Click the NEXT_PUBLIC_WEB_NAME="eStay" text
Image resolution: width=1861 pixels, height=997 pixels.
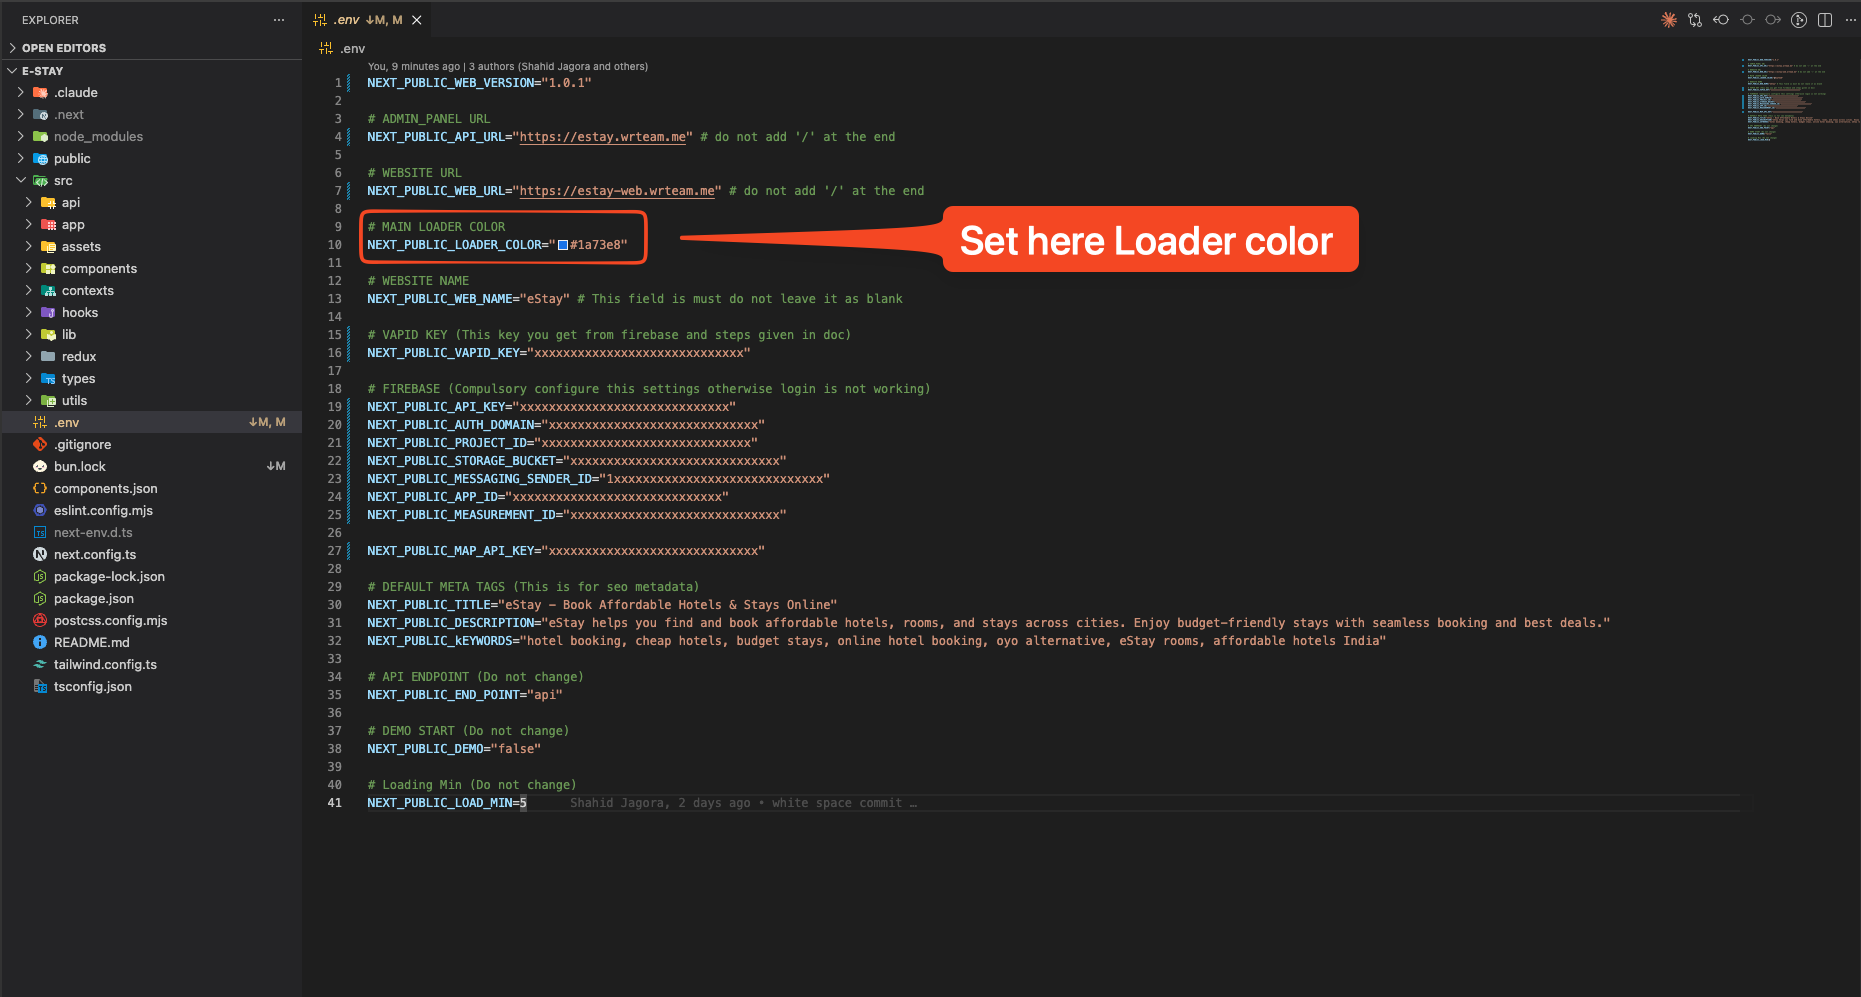click(468, 299)
